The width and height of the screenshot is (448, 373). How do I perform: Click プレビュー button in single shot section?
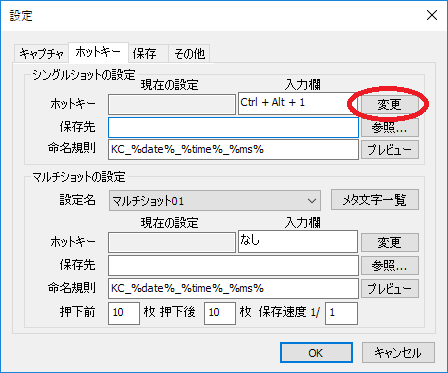(390, 150)
